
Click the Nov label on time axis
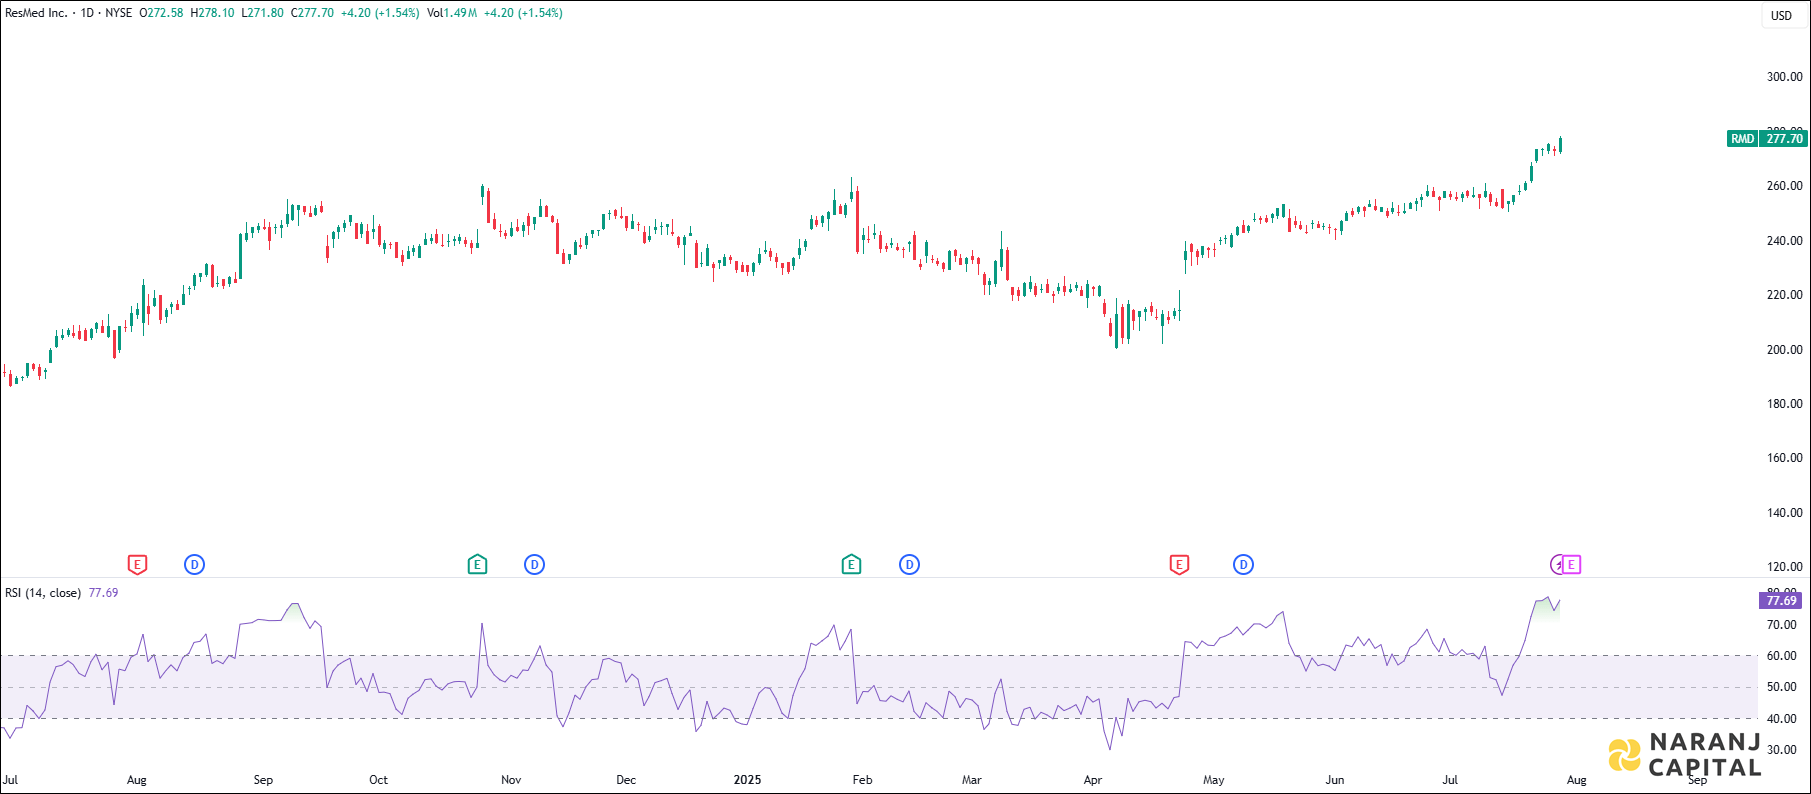511,780
